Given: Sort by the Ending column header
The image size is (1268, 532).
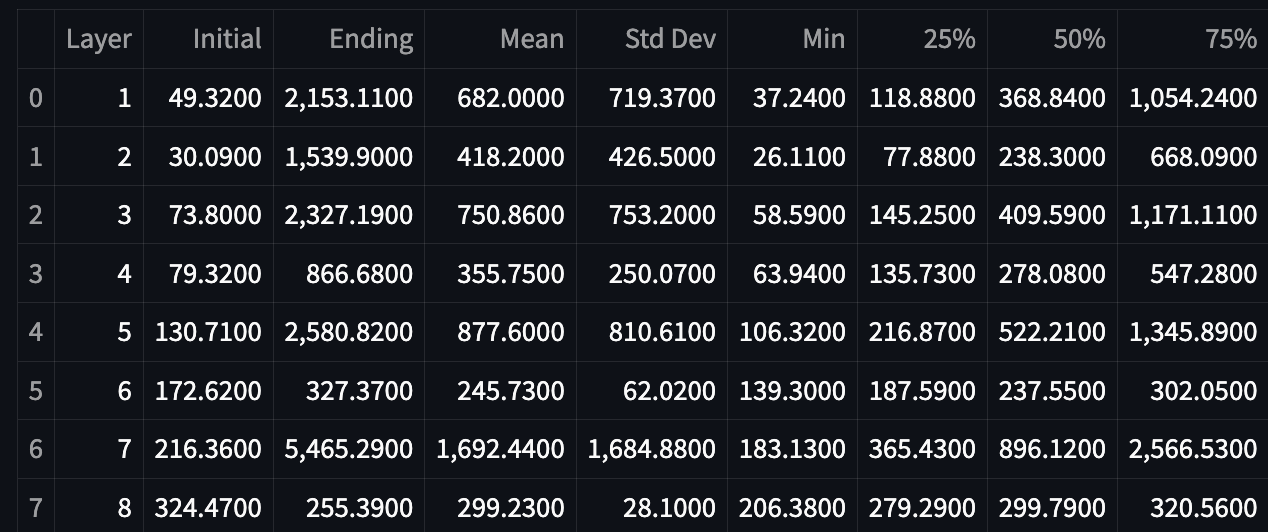Looking at the screenshot, I should [x=371, y=39].
